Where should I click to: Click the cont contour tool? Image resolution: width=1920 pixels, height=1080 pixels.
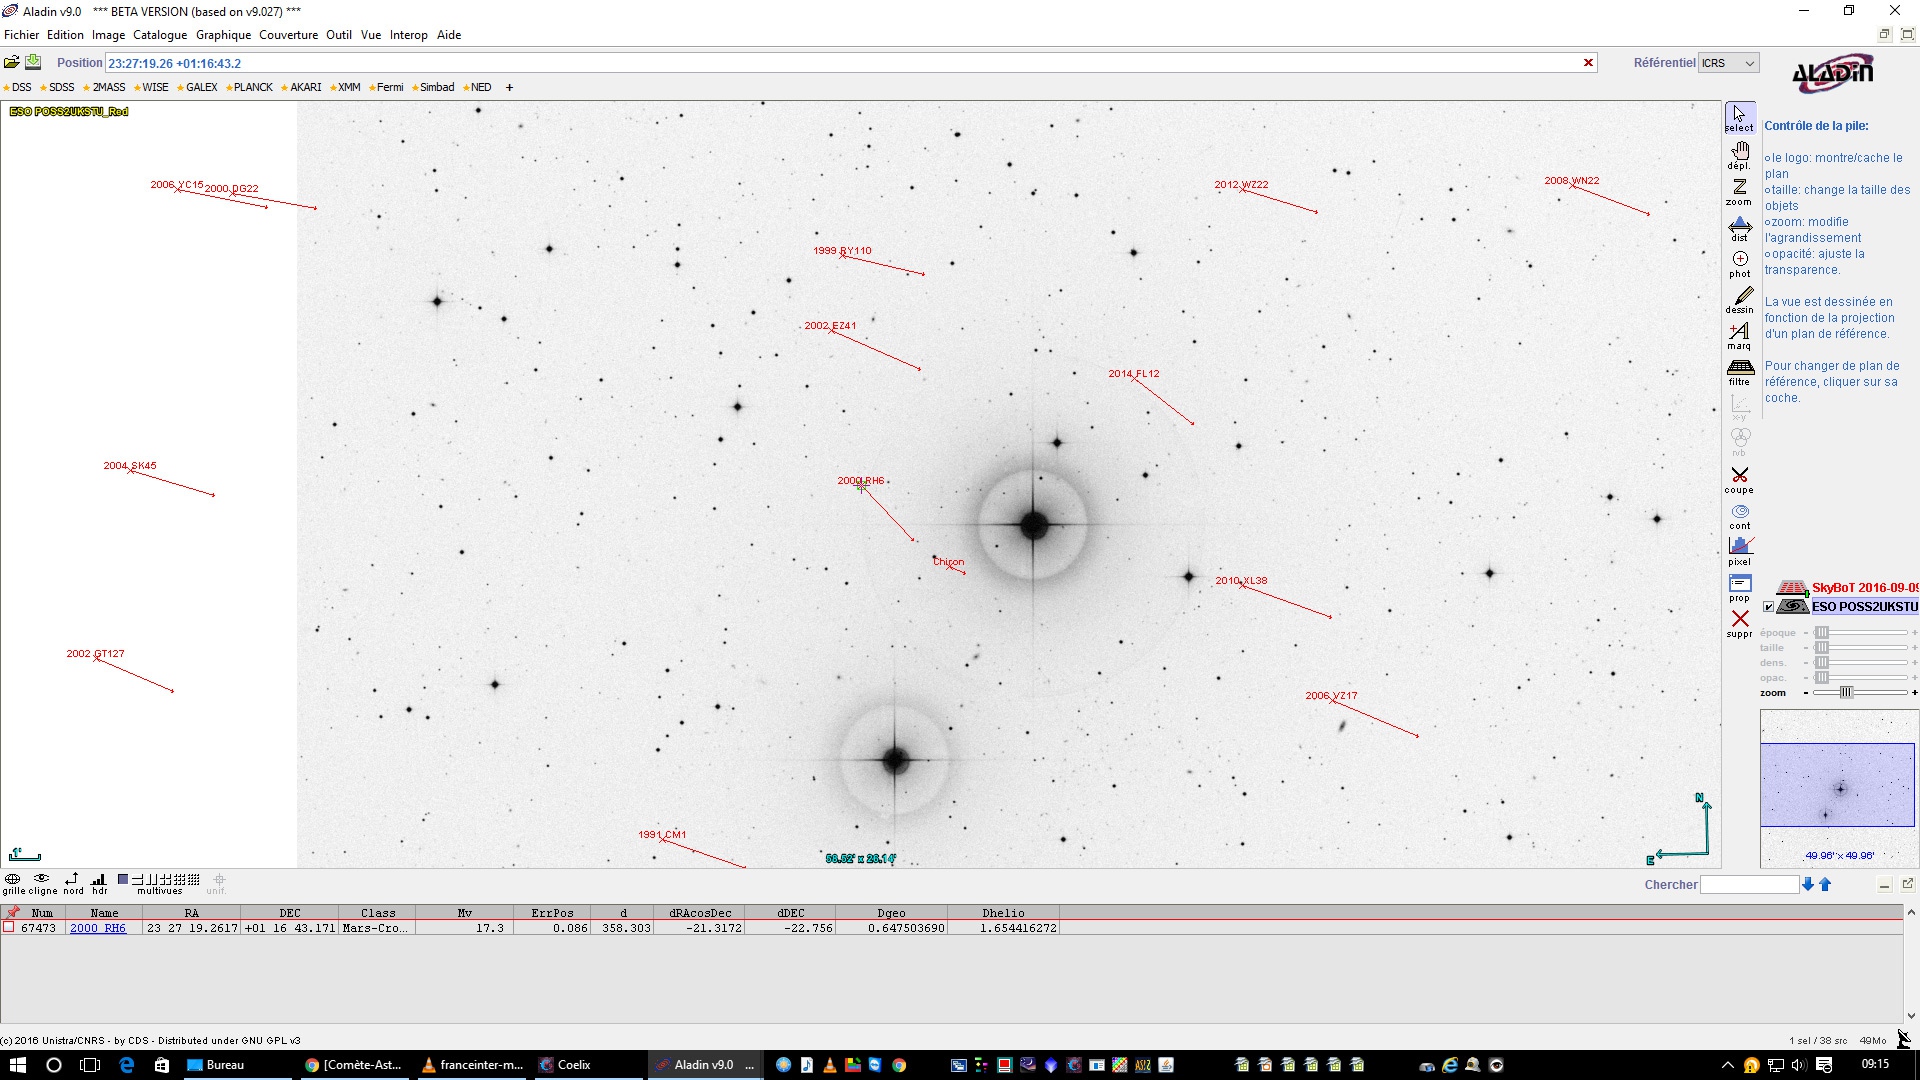(x=1739, y=515)
